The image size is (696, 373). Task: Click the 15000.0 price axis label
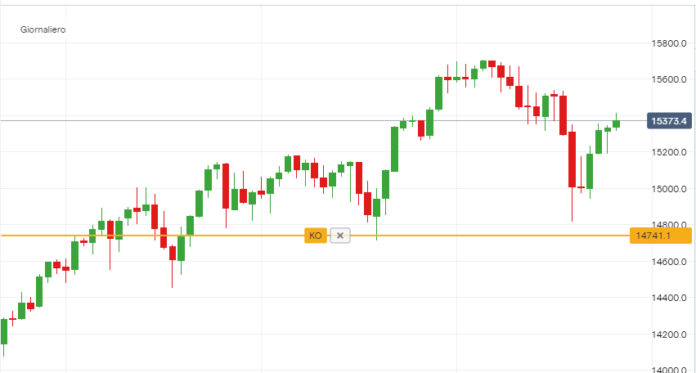pyautogui.click(x=669, y=189)
